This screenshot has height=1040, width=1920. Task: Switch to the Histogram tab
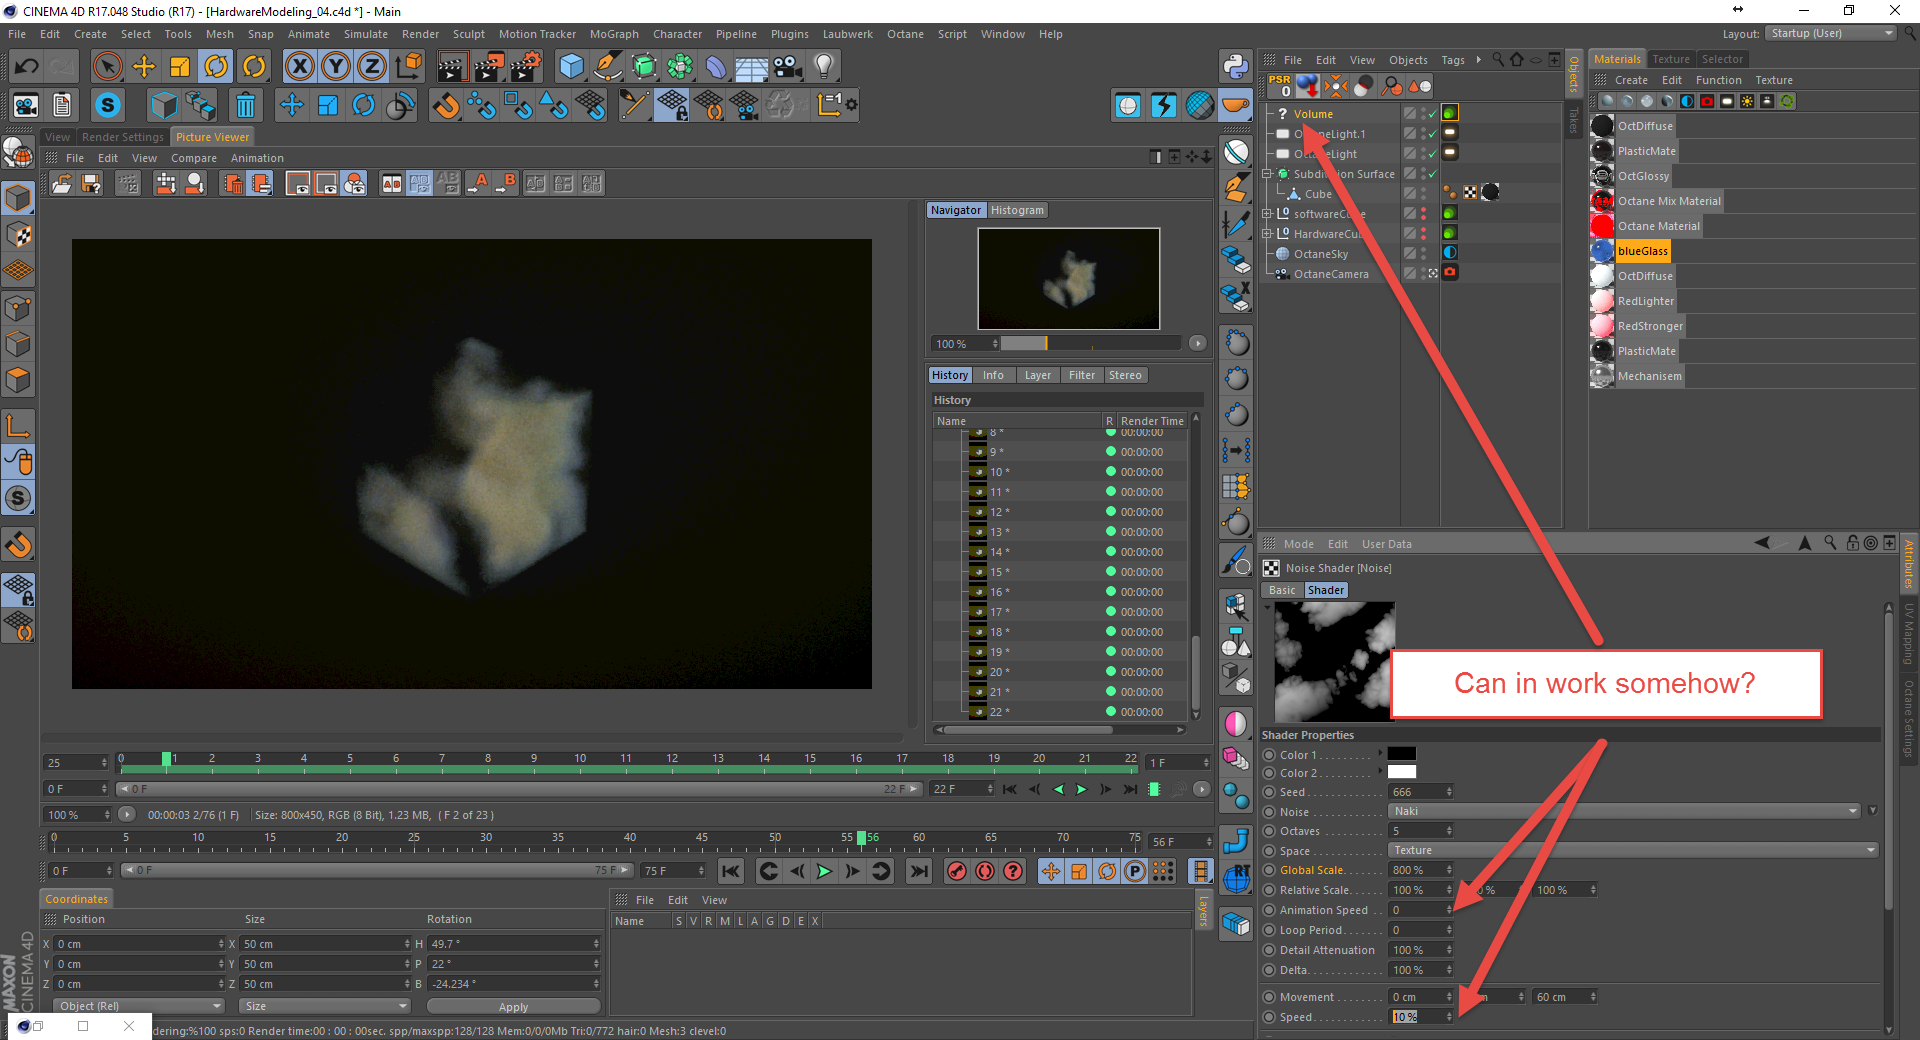pos(1017,210)
